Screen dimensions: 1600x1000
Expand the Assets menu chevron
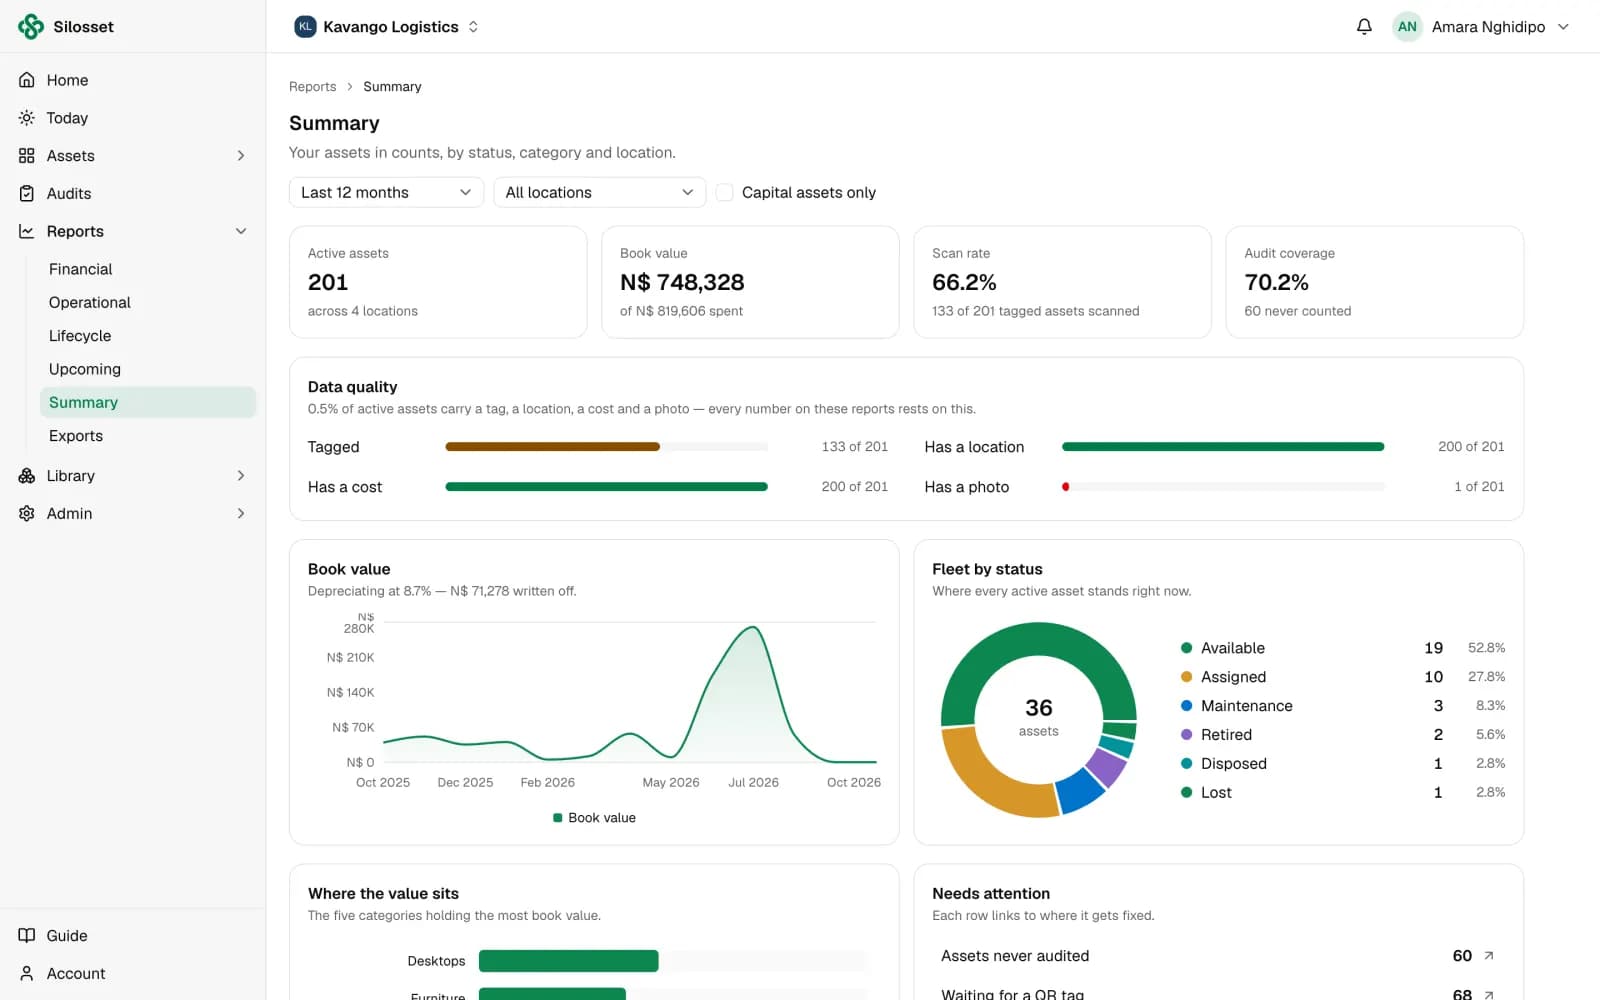click(241, 156)
